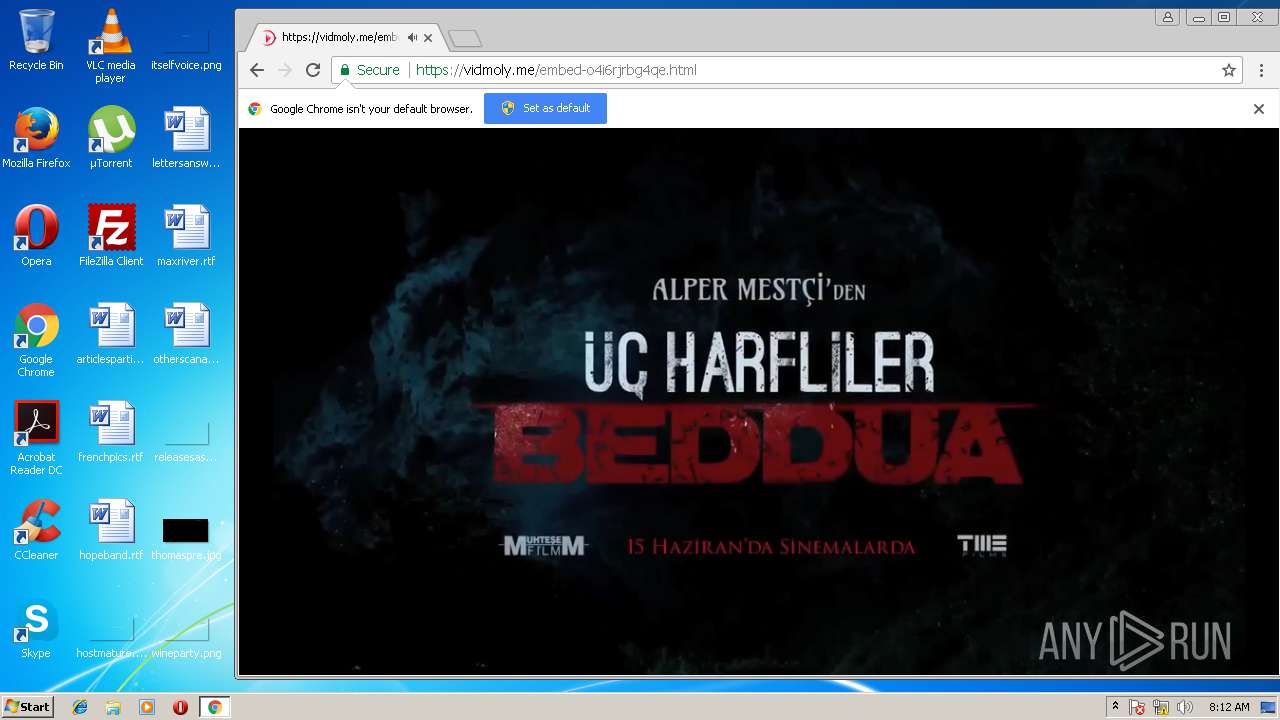This screenshot has width=1280, height=720.
Task: Click the 8:12 AM taskbar clock
Action: 1229,707
